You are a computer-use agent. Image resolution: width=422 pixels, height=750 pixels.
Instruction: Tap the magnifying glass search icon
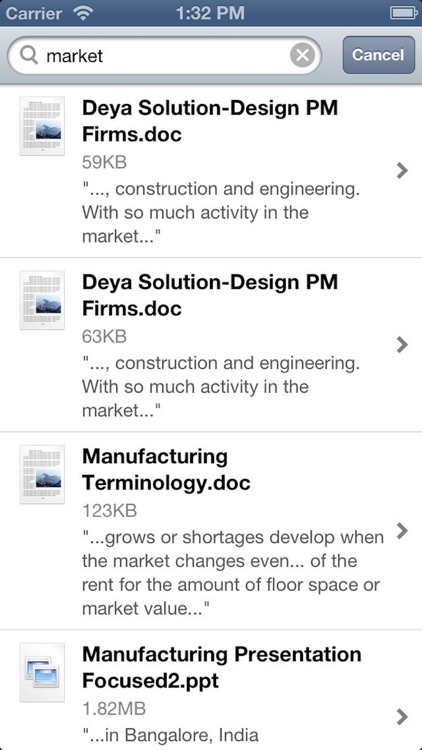[30, 56]
